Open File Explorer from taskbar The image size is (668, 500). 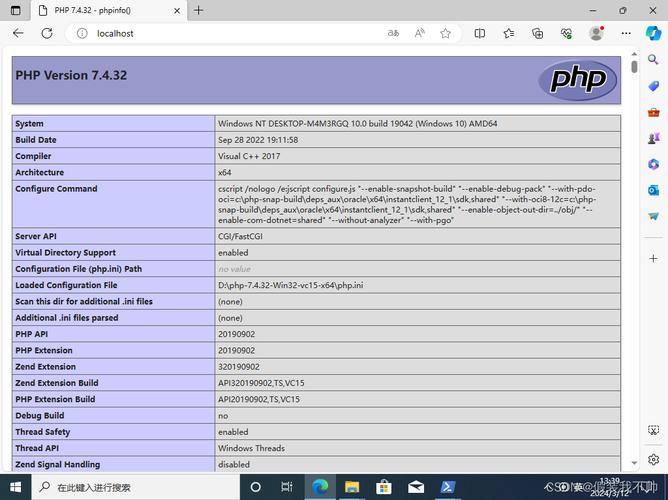(352, 487)
